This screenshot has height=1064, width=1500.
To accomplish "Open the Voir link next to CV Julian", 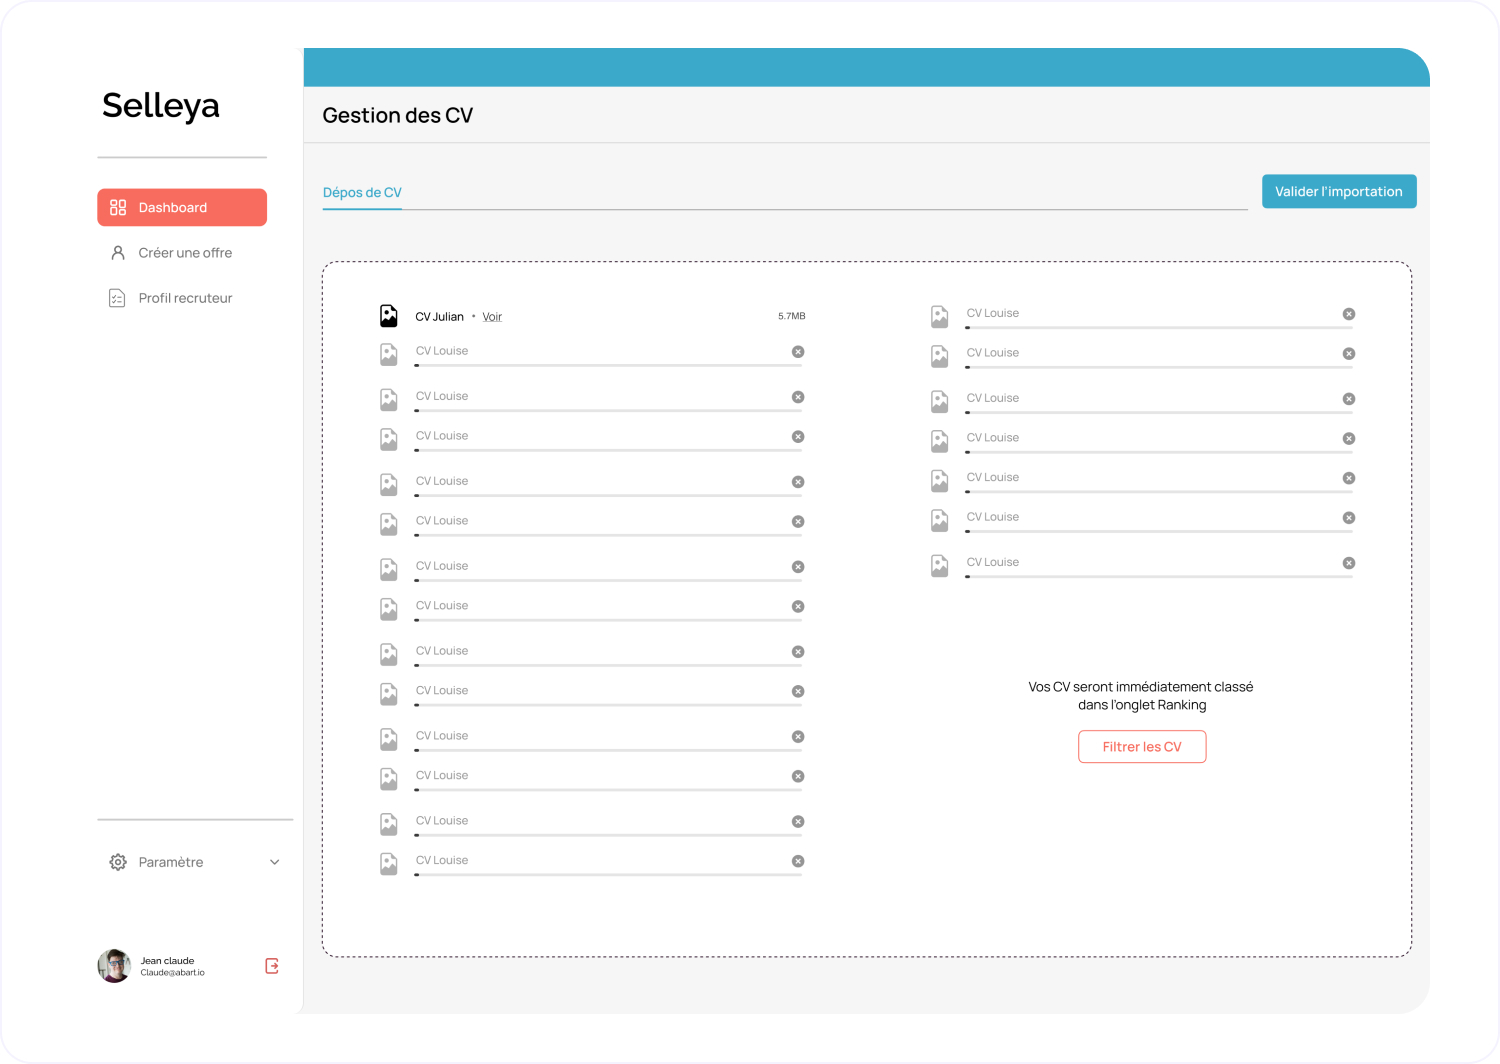I will (x=492, y=316).
